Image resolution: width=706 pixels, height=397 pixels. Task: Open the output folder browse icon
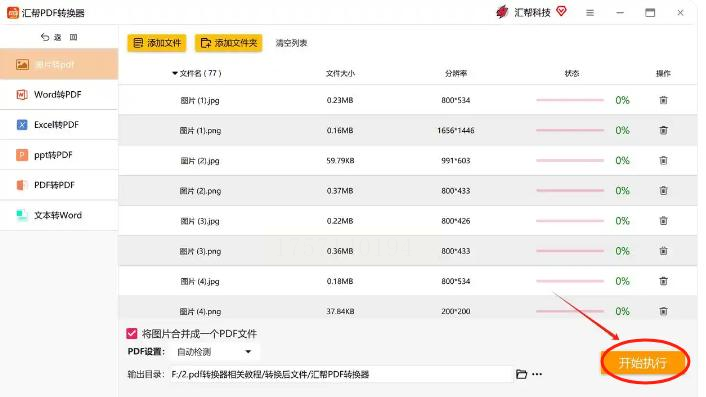[x=521, y=374]
